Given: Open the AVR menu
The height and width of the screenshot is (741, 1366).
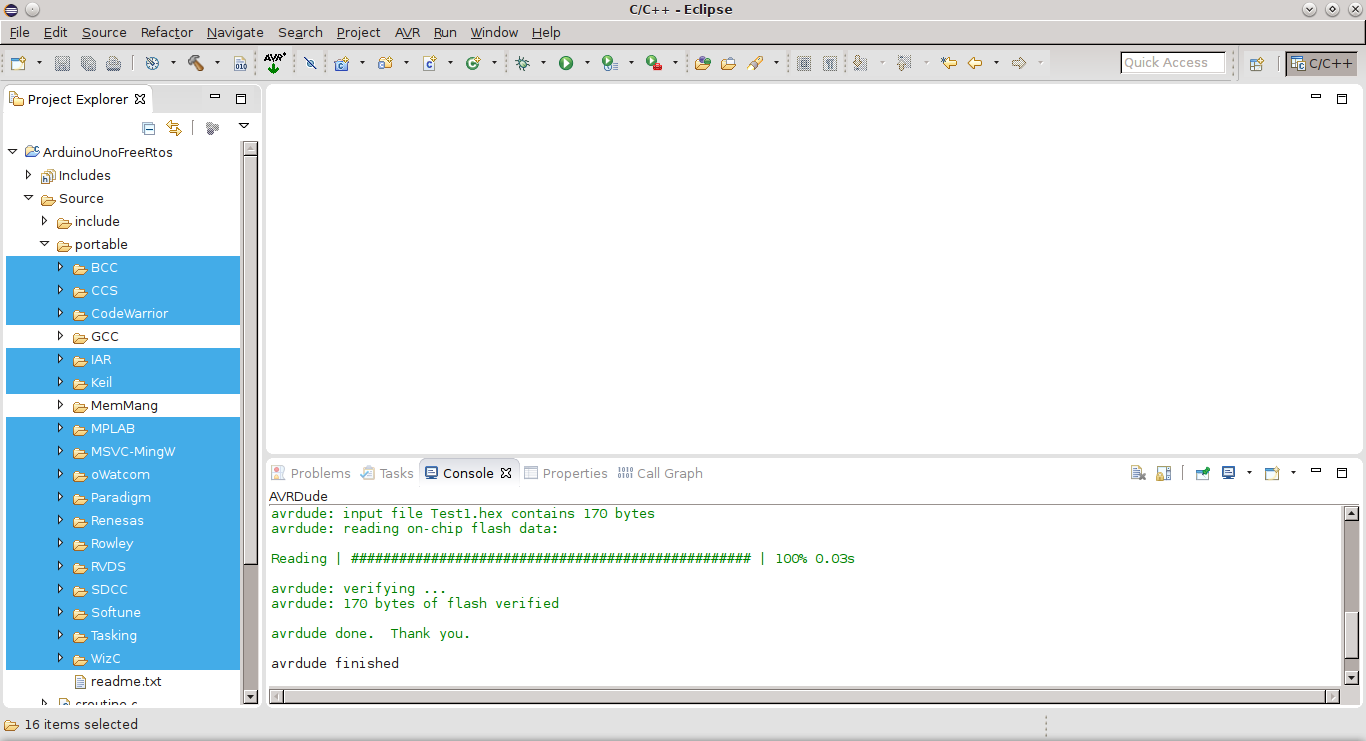Looking at the screenshot, I should 407,33.
